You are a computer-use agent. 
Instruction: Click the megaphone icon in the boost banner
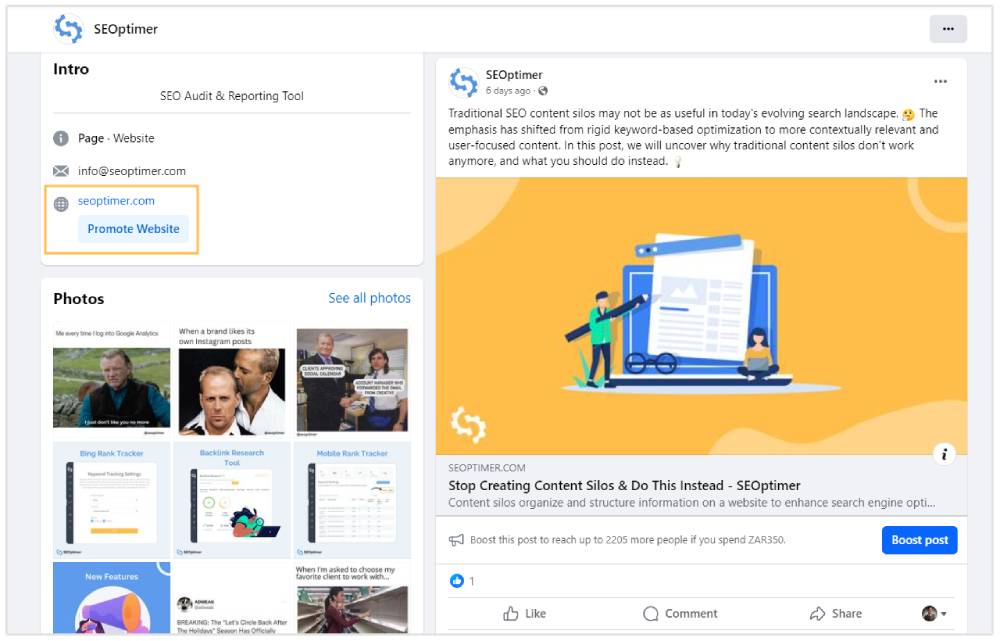coord(459,541)
